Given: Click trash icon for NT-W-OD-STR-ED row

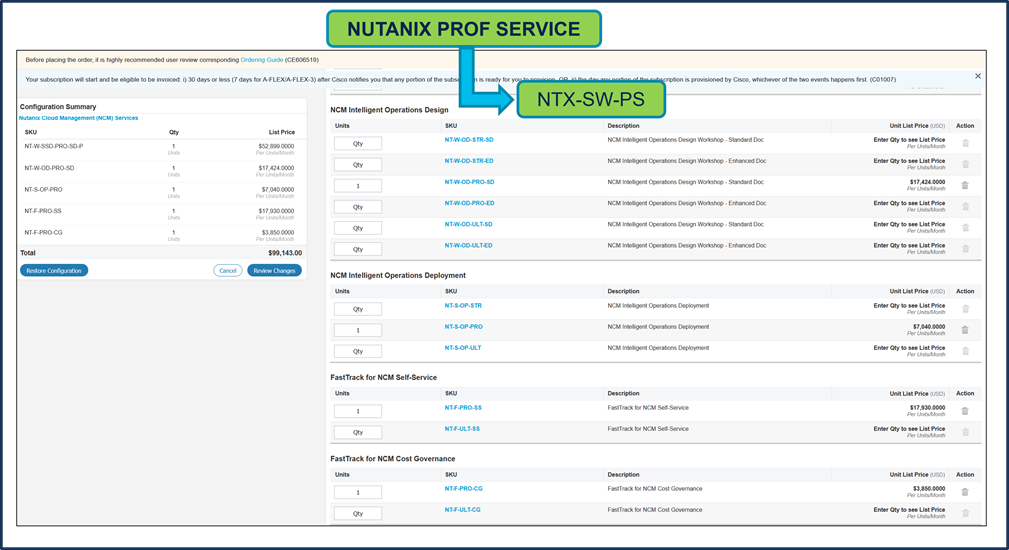Looking at the screenshot, I should coord(965,164).
